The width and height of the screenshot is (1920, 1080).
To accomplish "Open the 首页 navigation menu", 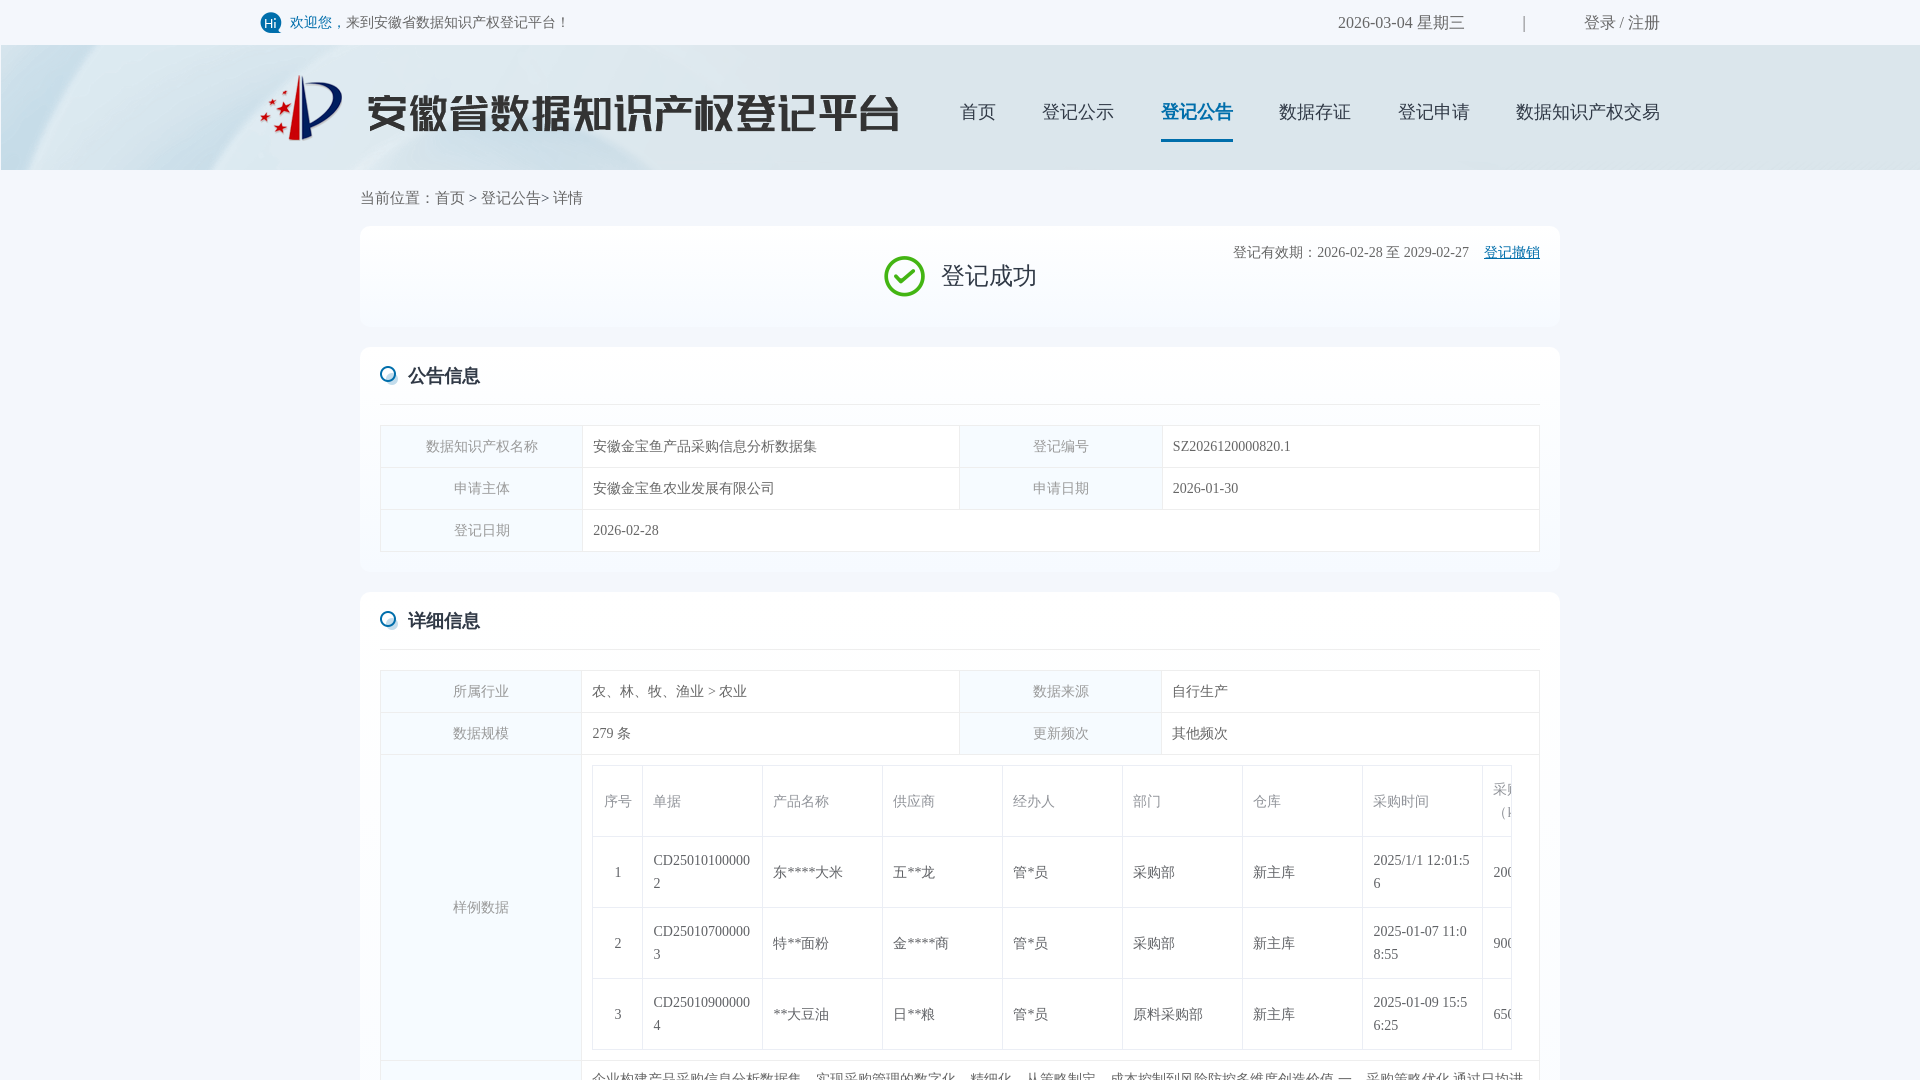I will coord(978,112).
